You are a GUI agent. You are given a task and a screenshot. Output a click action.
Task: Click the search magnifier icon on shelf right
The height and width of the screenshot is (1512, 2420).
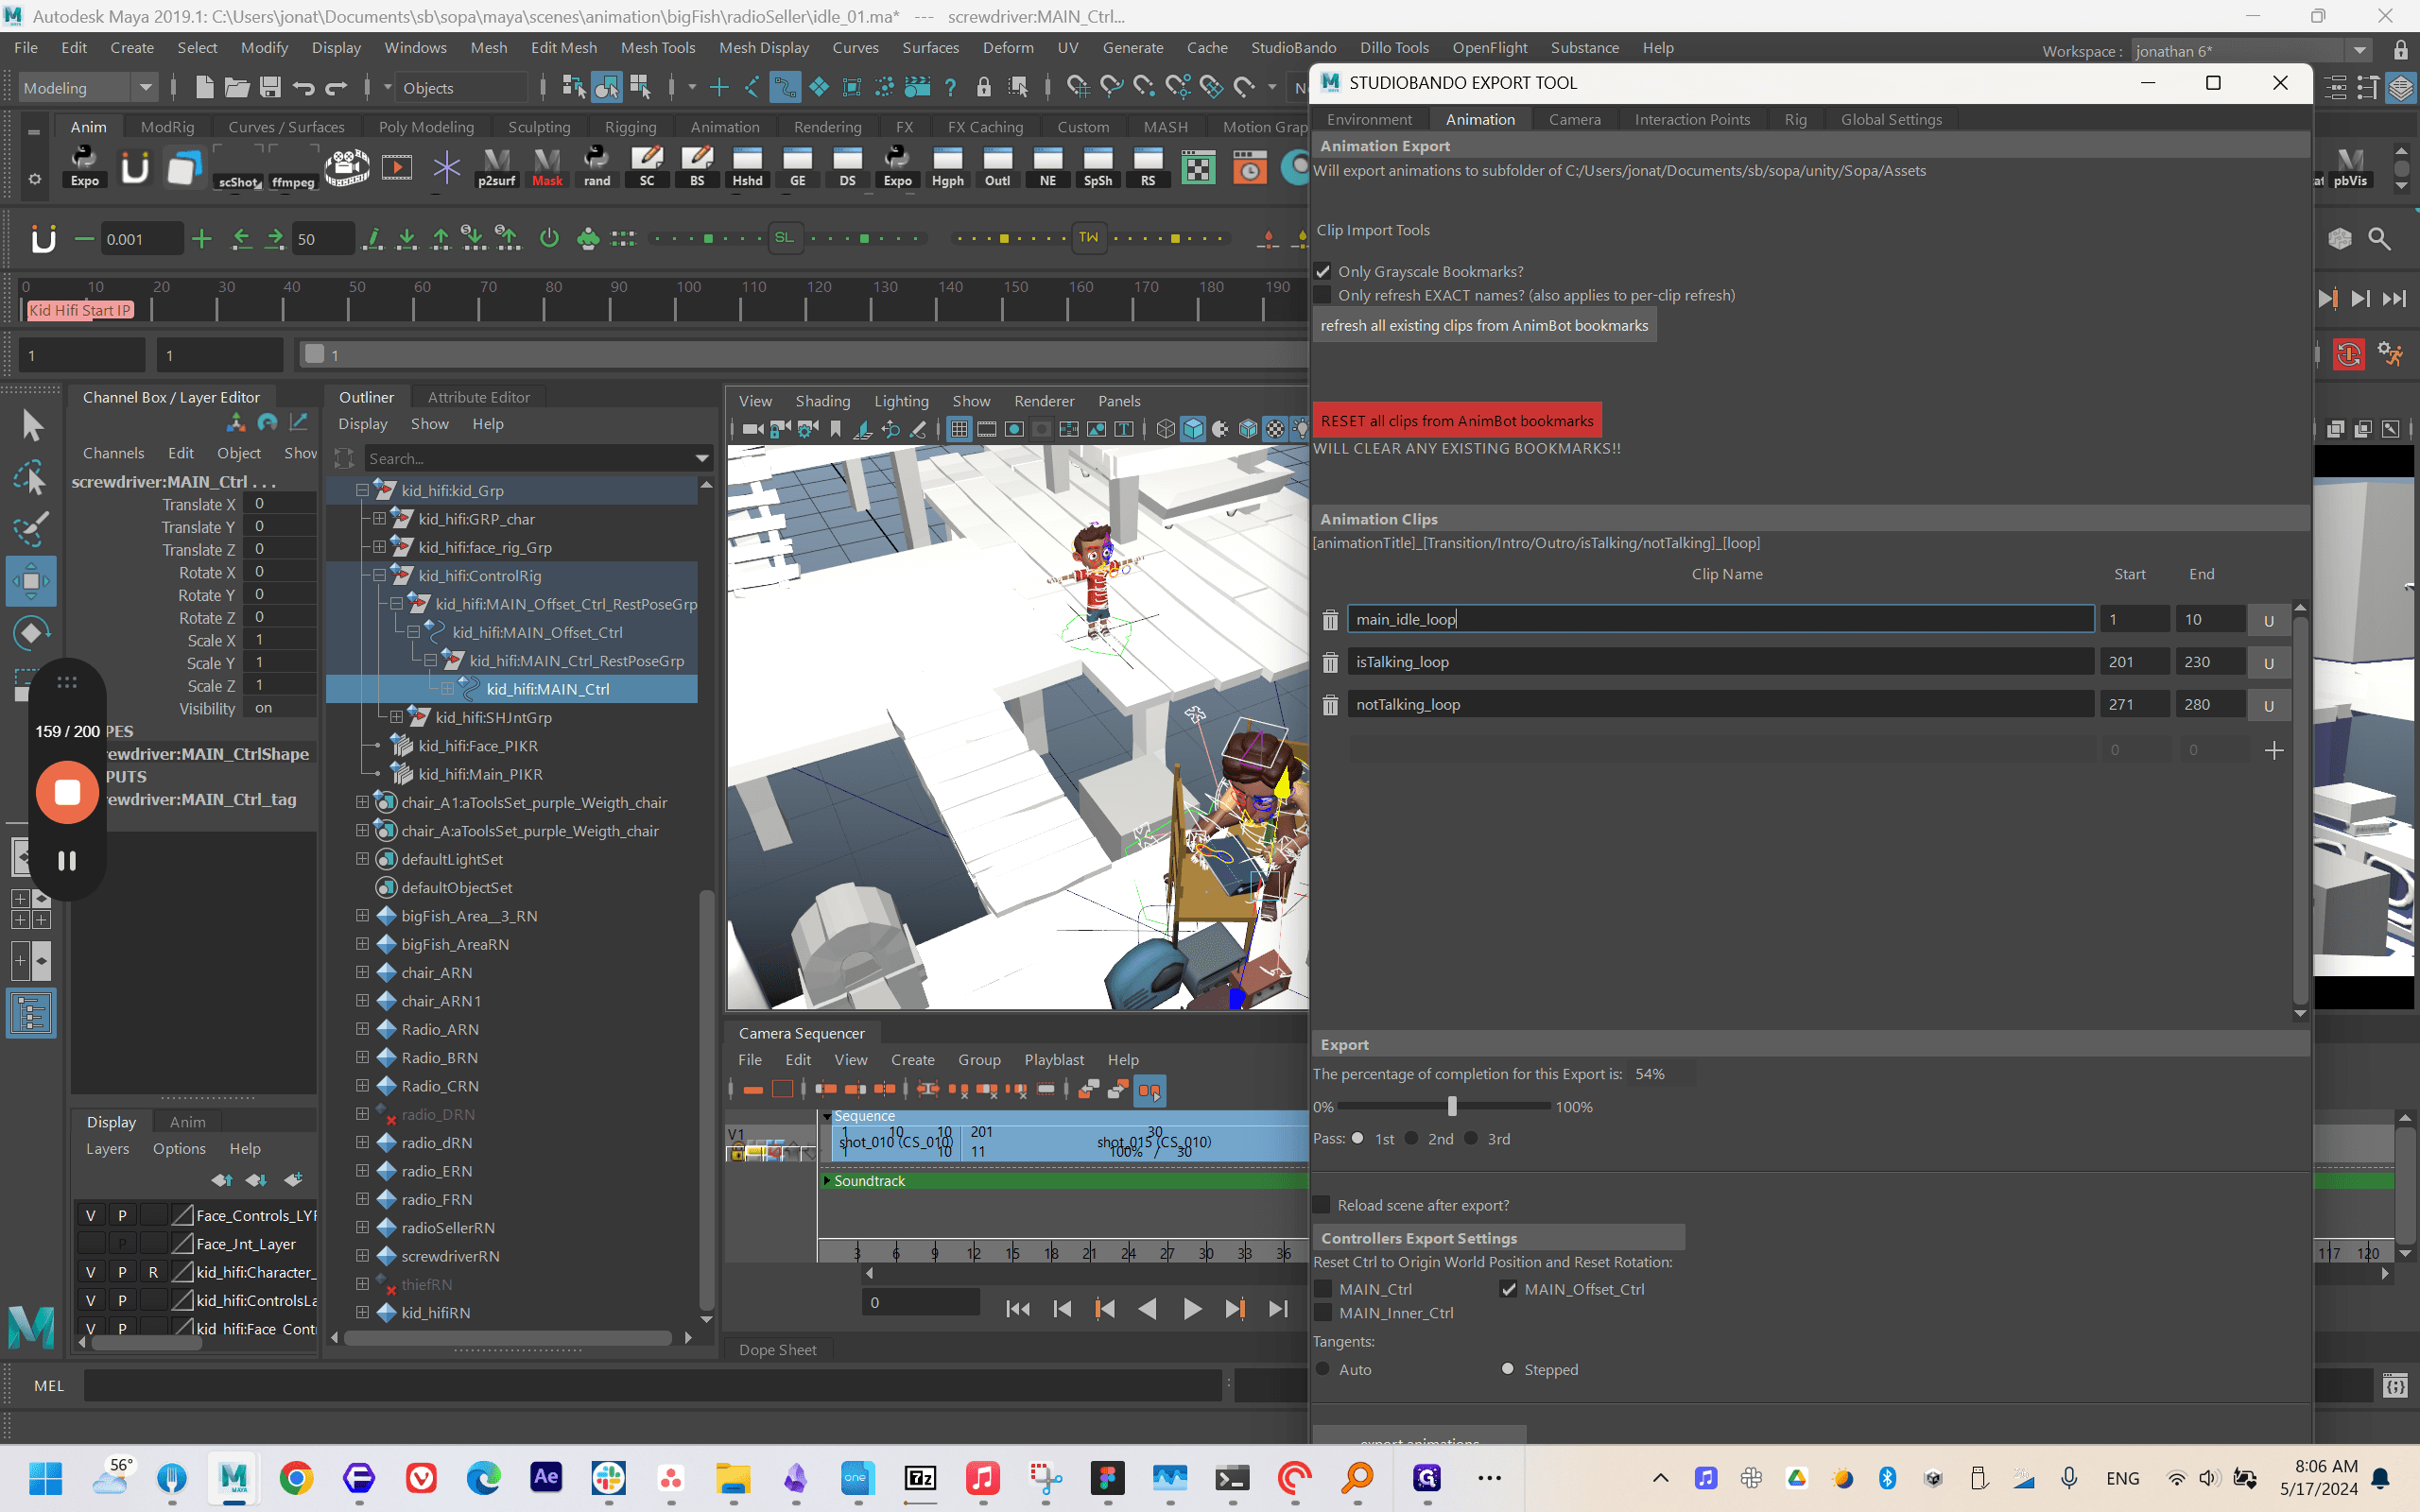pos(2380,238)
